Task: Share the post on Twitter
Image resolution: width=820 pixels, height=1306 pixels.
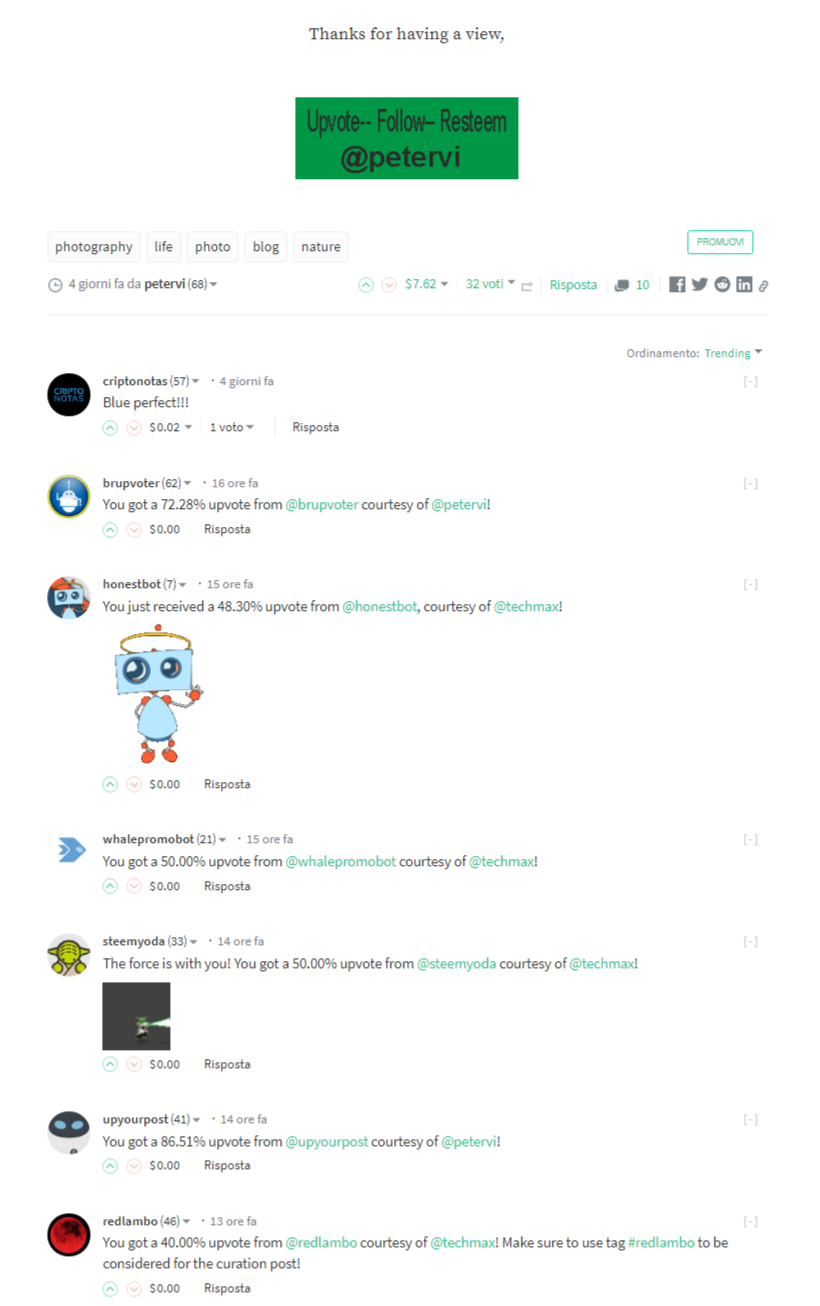Action: 700,285
